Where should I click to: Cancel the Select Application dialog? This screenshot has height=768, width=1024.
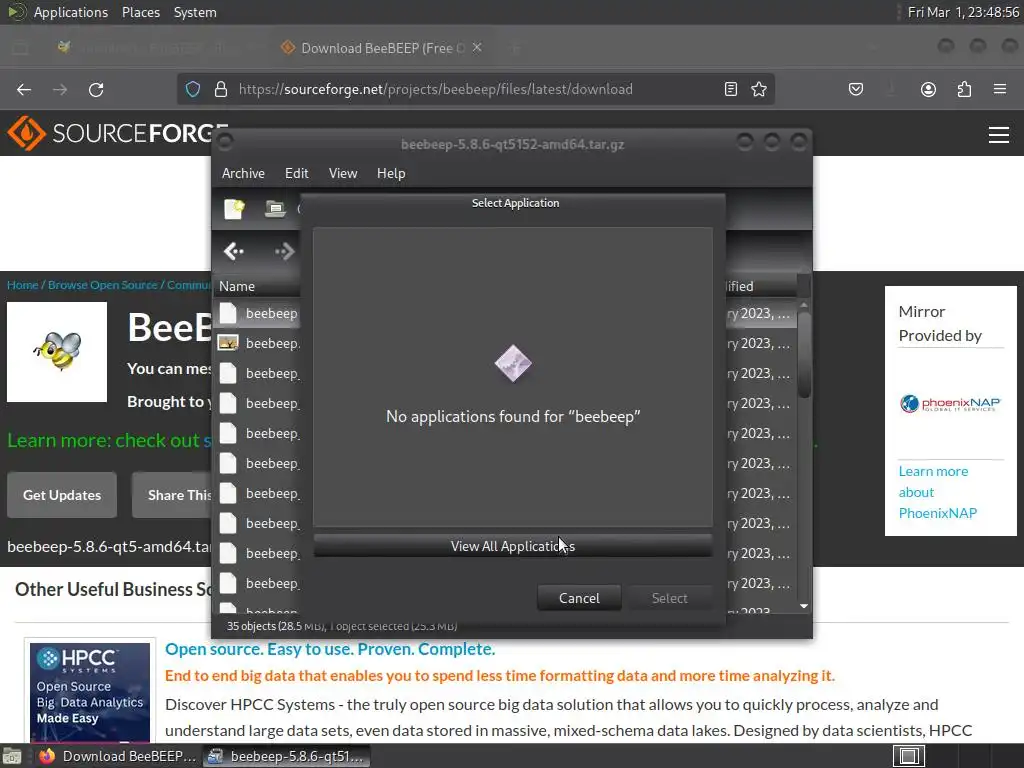[579, 598]
